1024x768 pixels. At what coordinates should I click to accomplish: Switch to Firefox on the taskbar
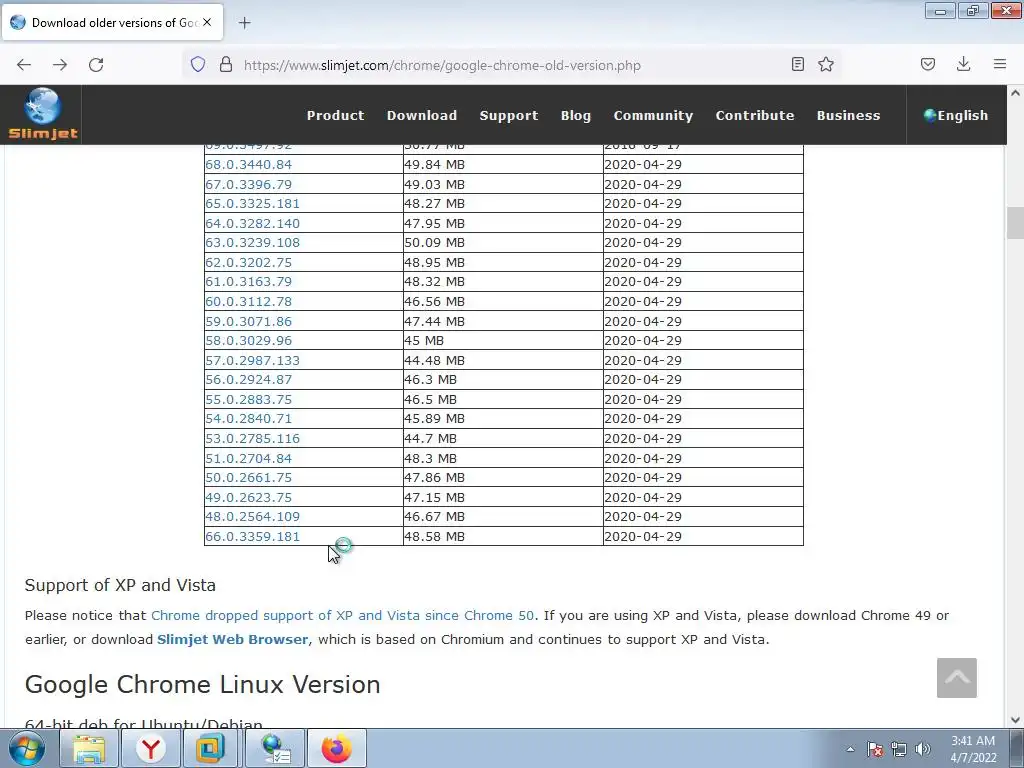click(x=336, y=748)
